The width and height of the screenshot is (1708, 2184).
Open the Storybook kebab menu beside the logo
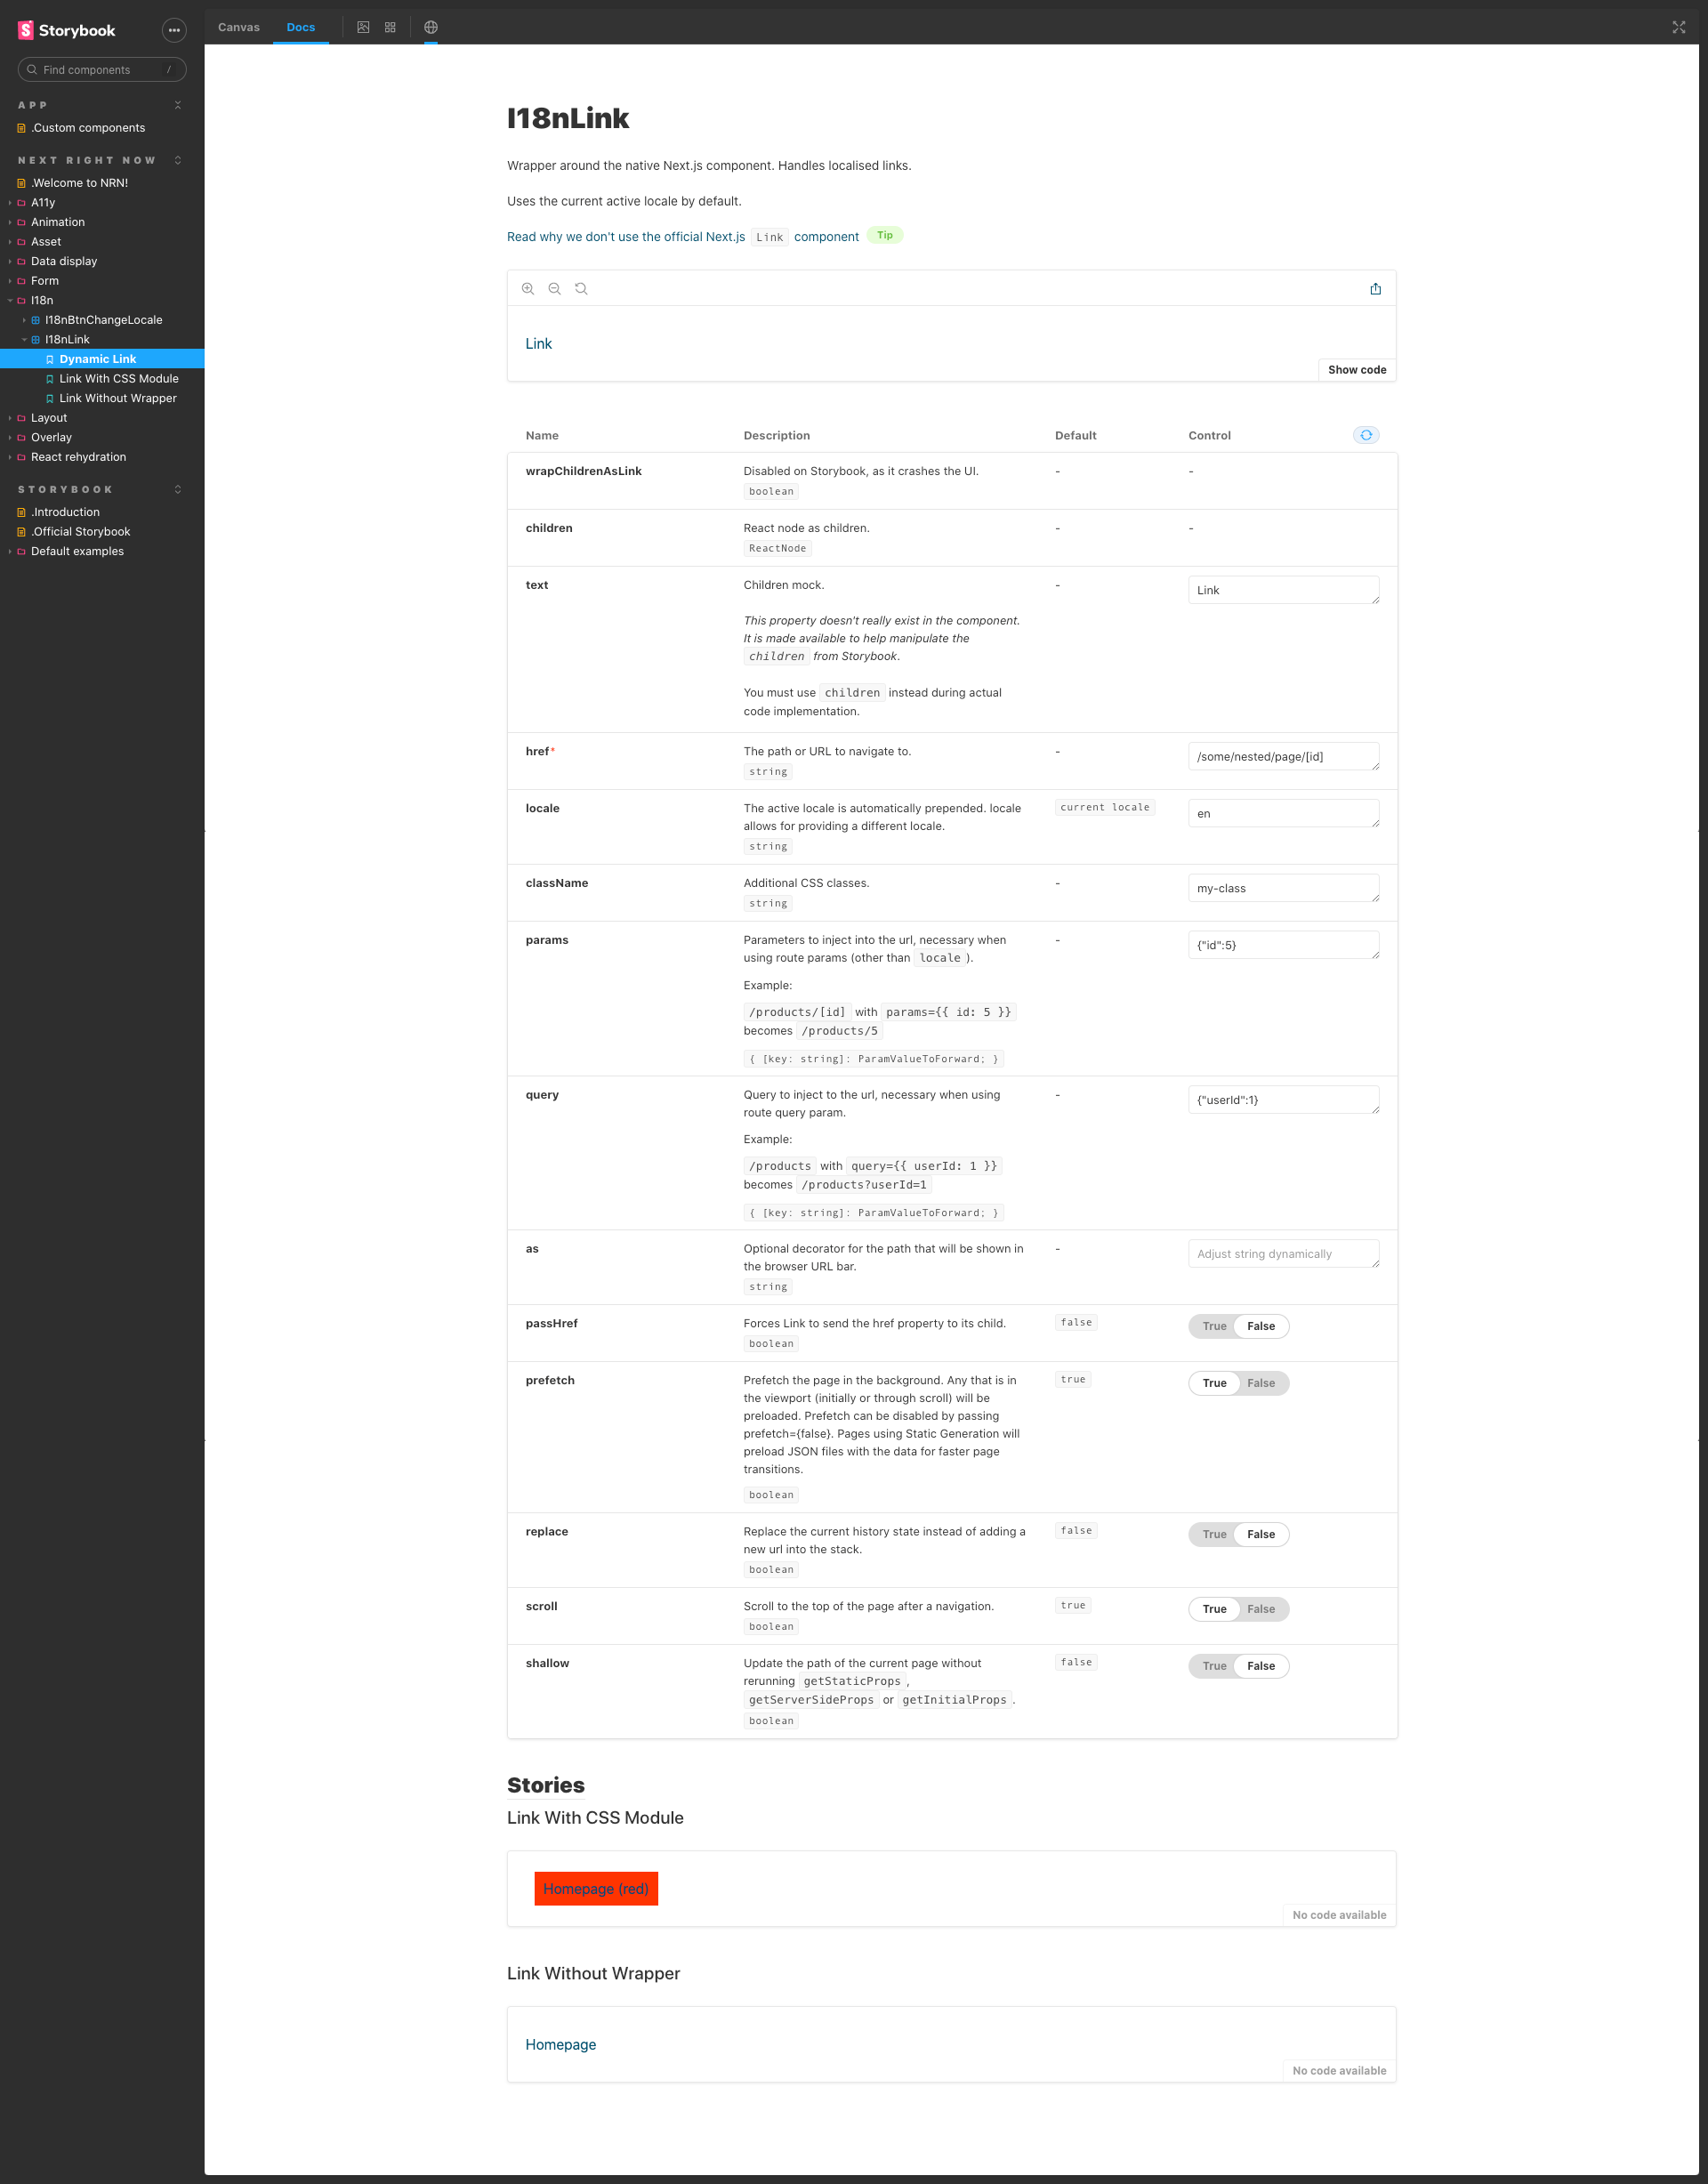click(174, 30)
